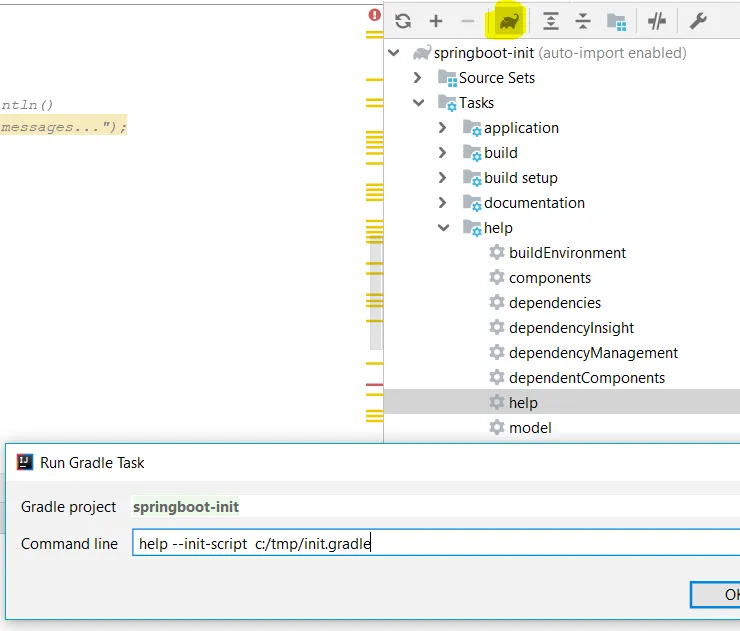Select the springboot-init project row

(562, 53)
